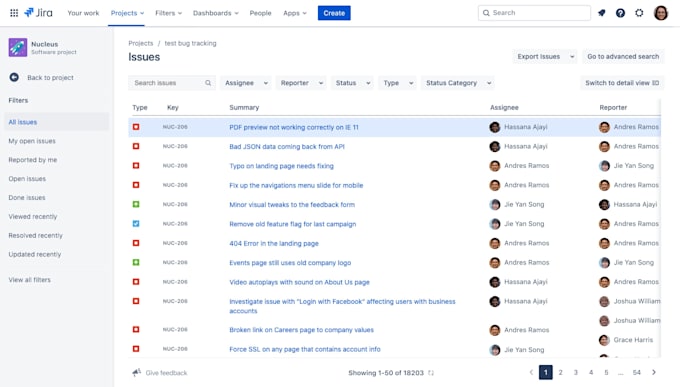Go to the previous page arrow
The width and height of the screenshot is (680, 387).
tap(531, 372)
